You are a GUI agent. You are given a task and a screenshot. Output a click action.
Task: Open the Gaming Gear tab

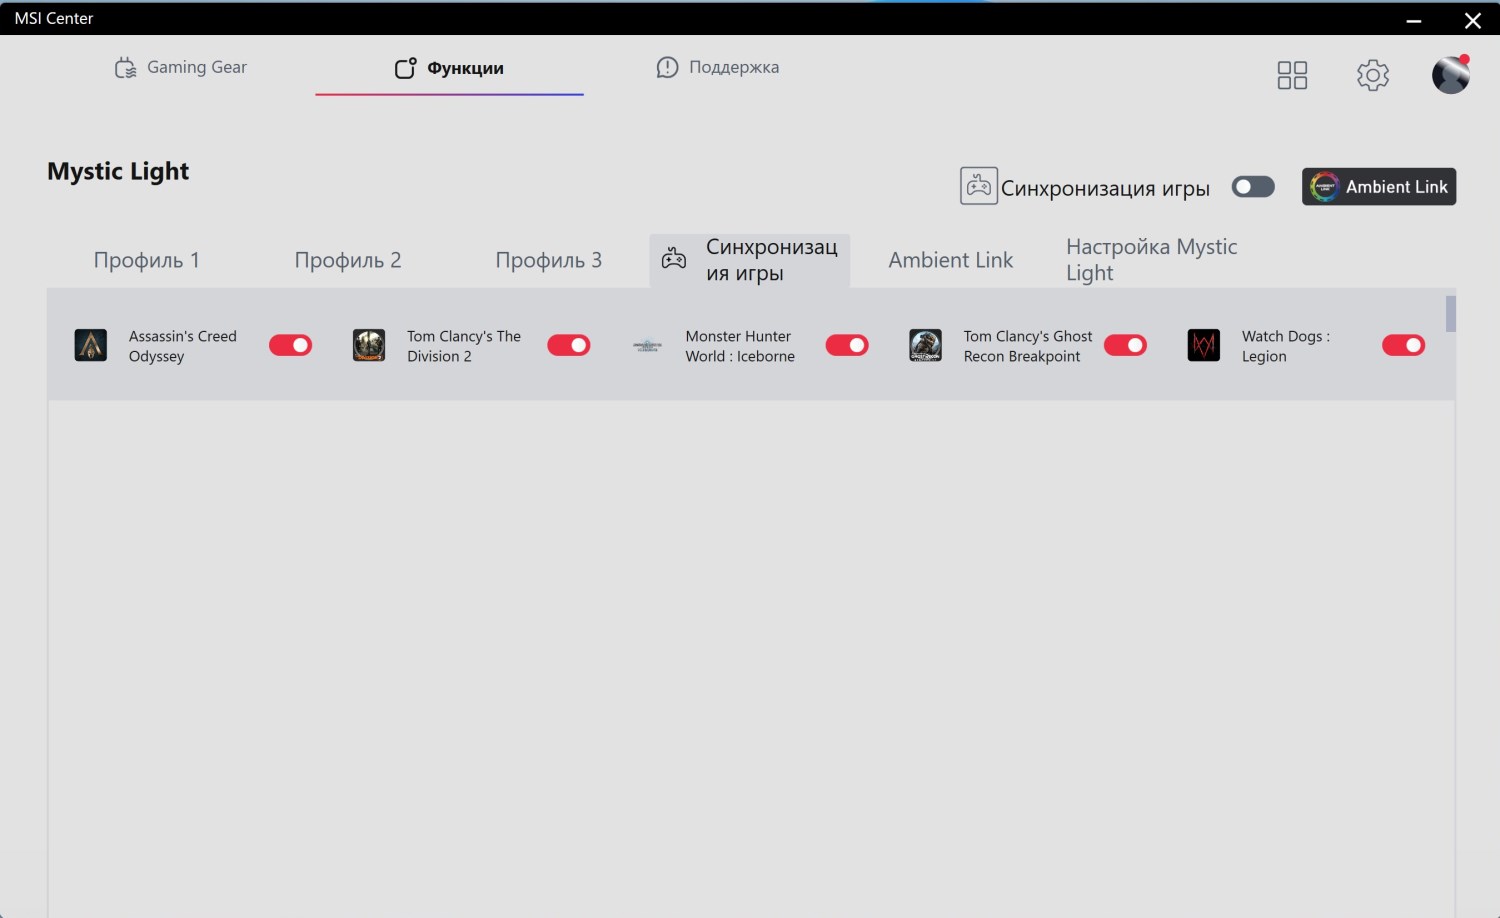tap(181, 67)
